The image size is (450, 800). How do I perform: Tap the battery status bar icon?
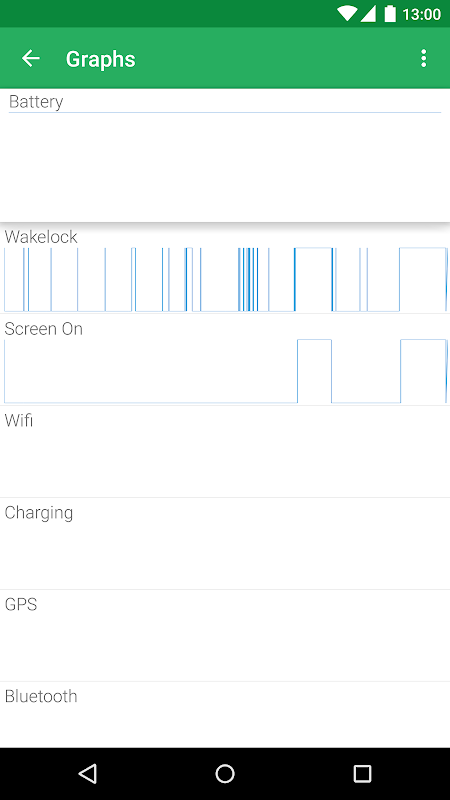tap(390, 14)
